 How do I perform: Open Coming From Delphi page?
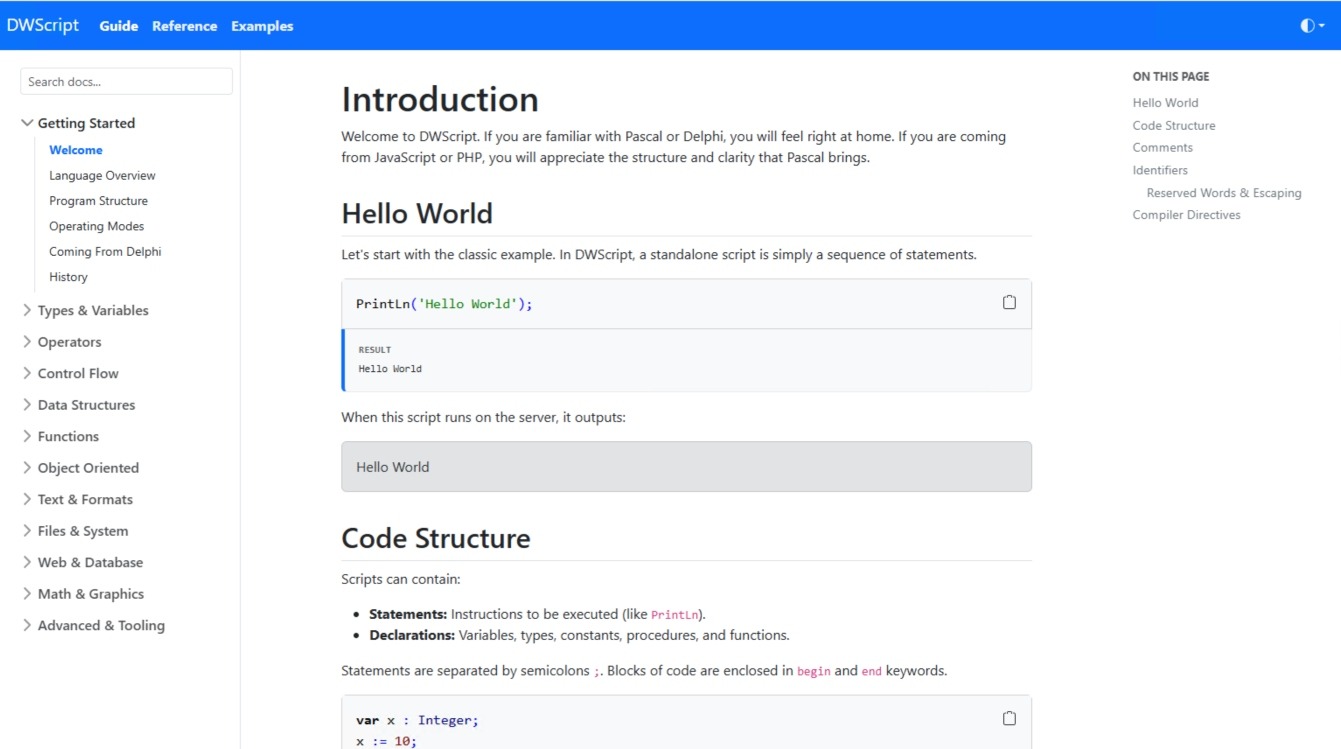(105, 251)
